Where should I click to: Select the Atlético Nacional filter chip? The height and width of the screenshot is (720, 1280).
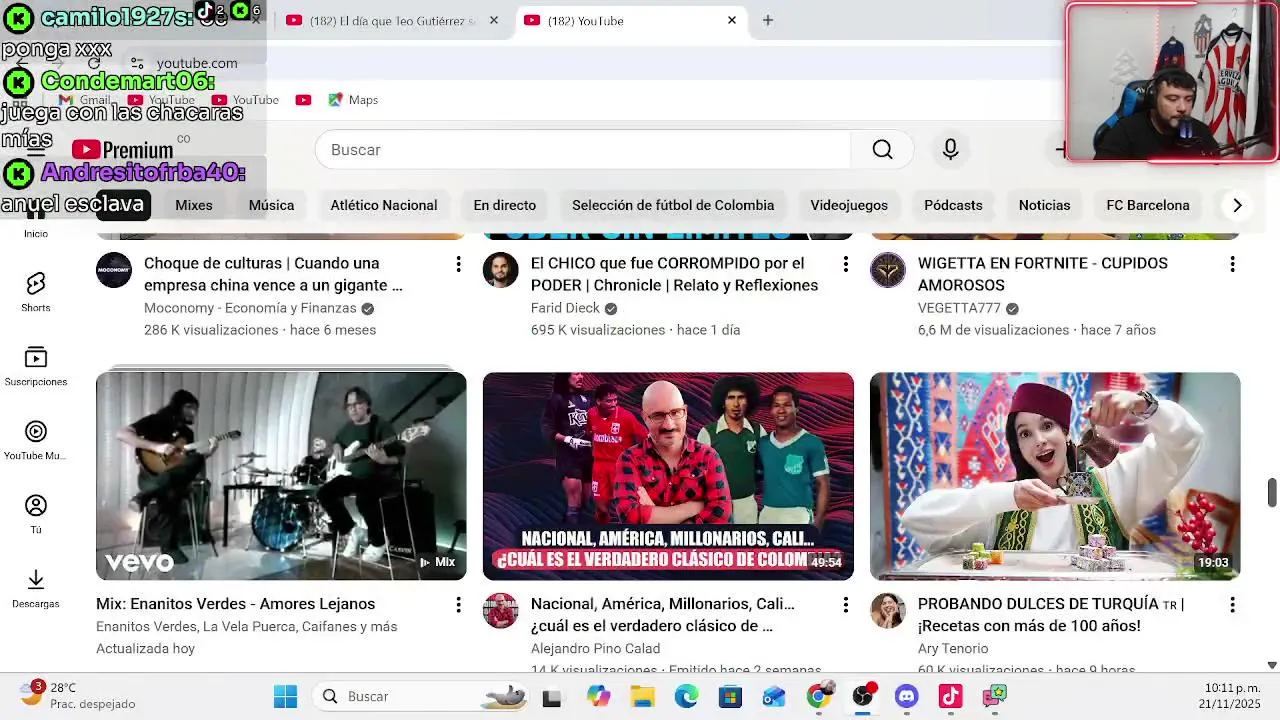coord(384,205)
